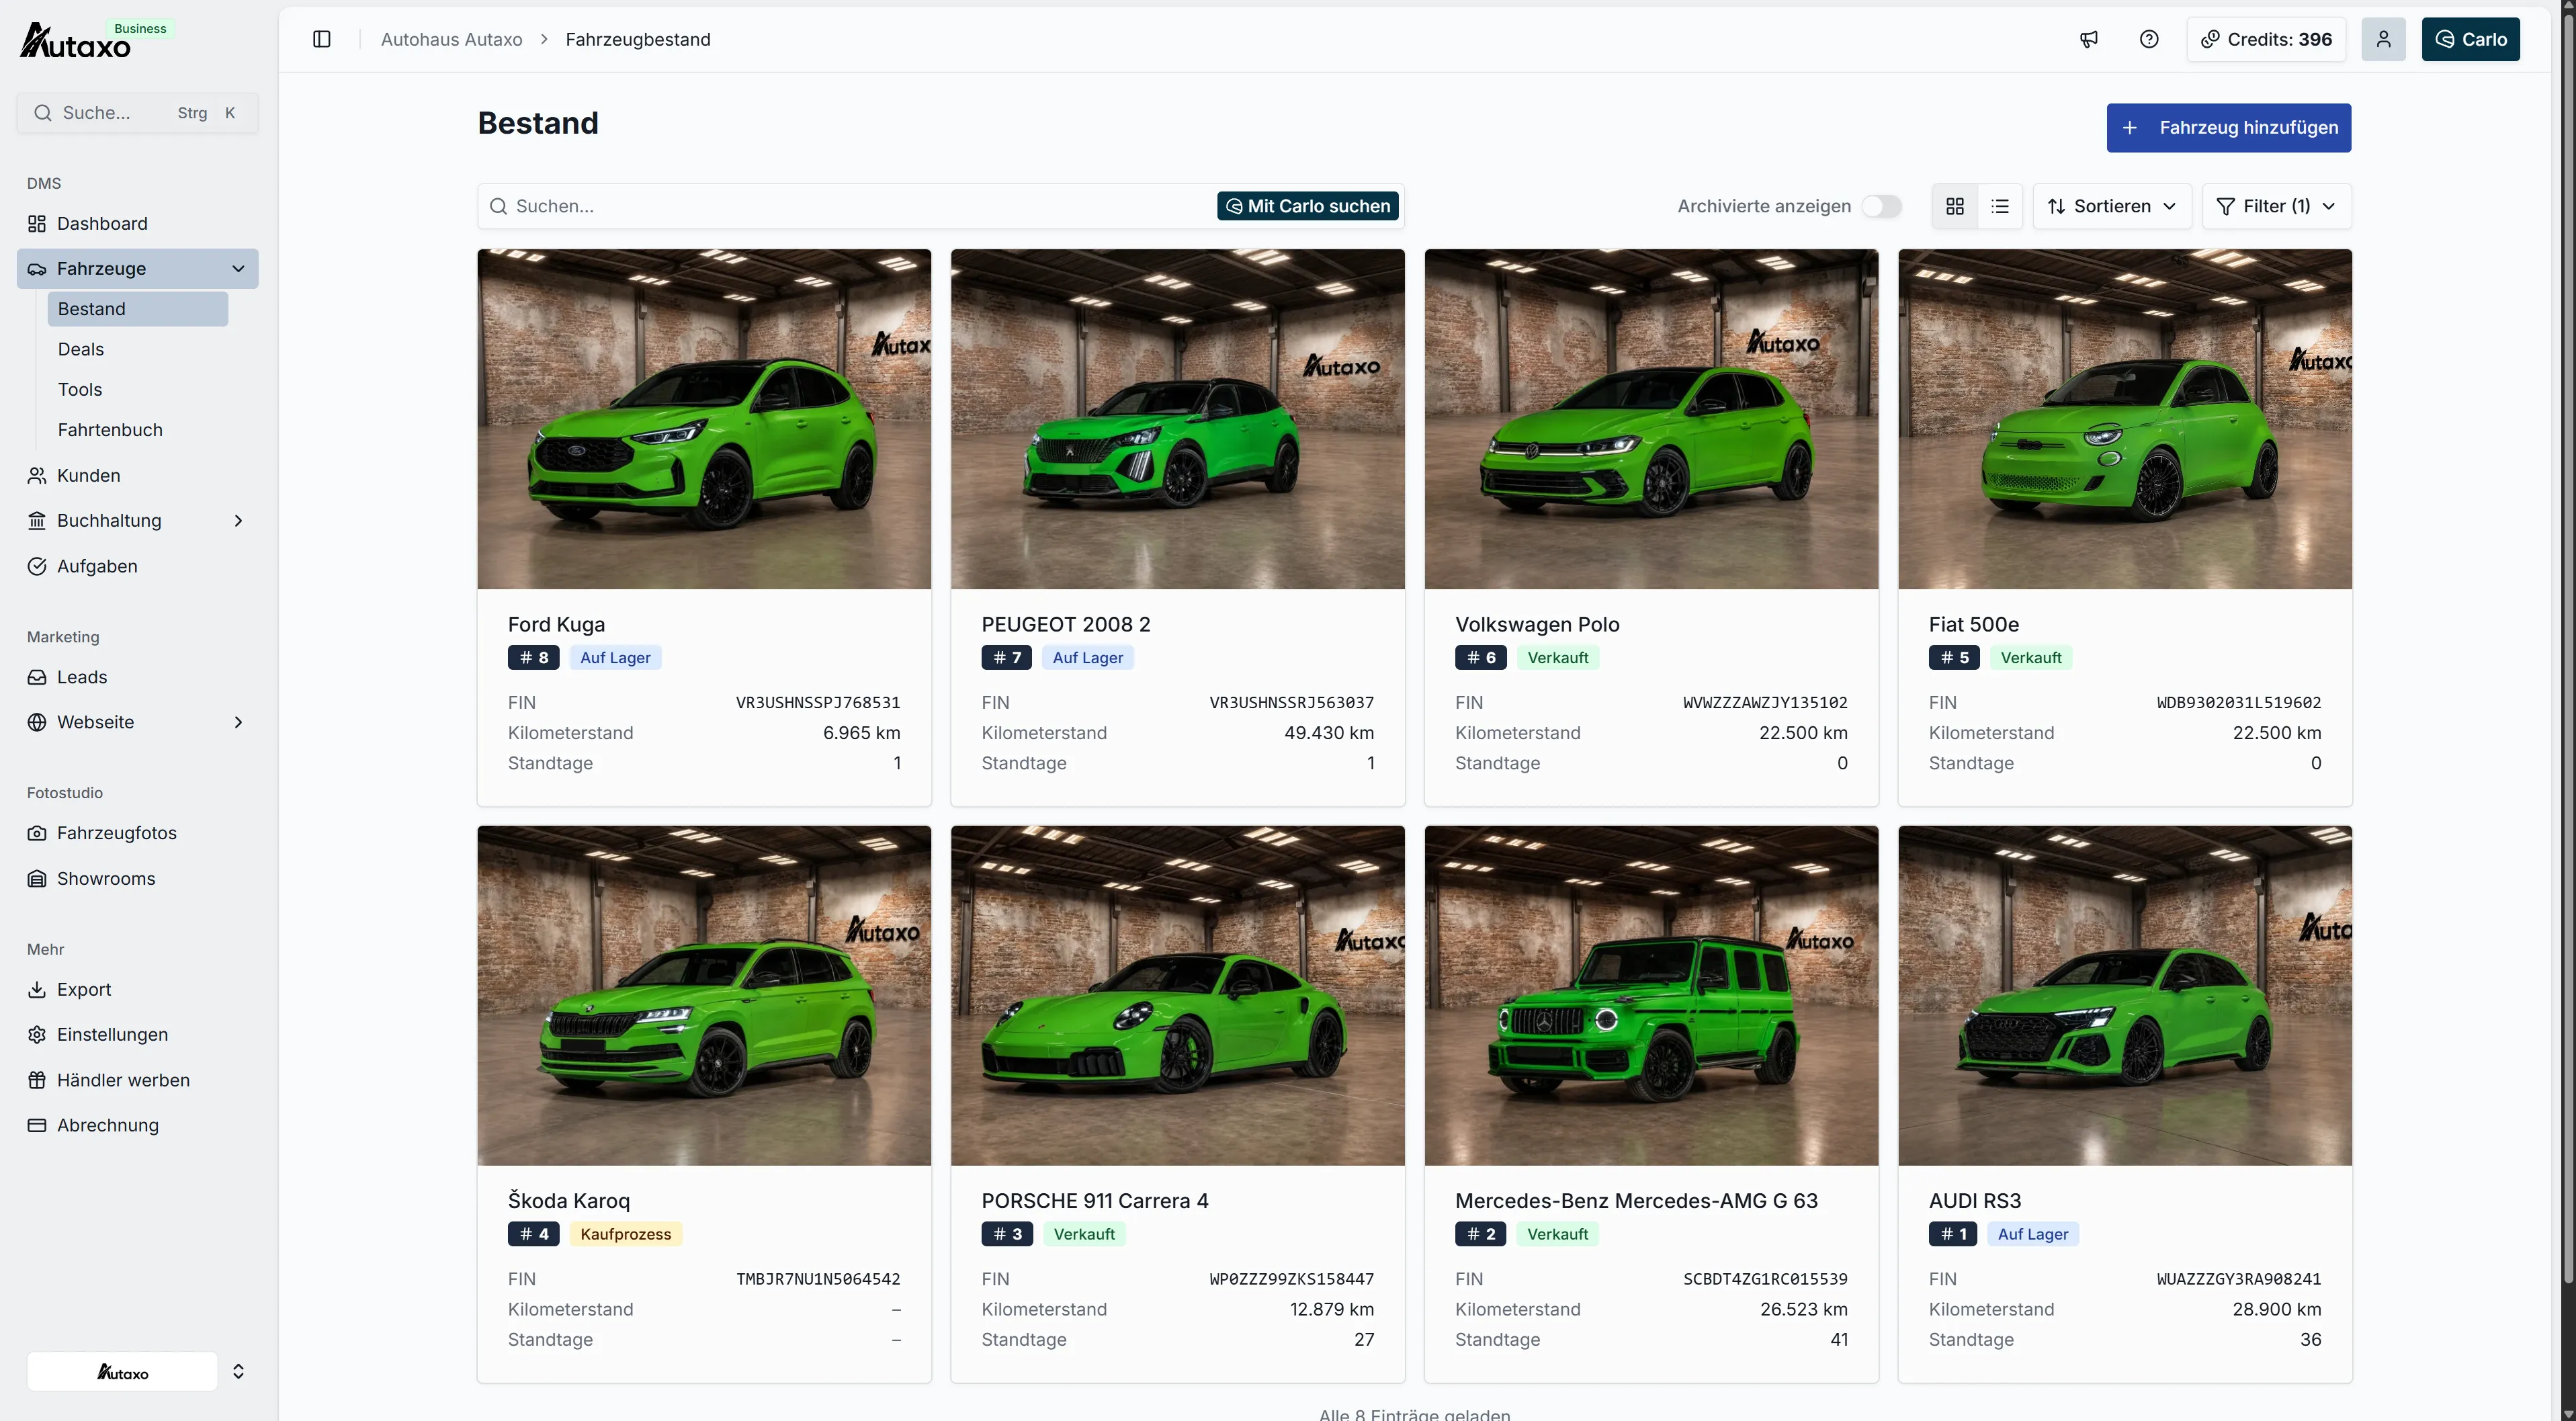
Task: Open Abrechnung in the sidebar
Action: [137, 1125]
